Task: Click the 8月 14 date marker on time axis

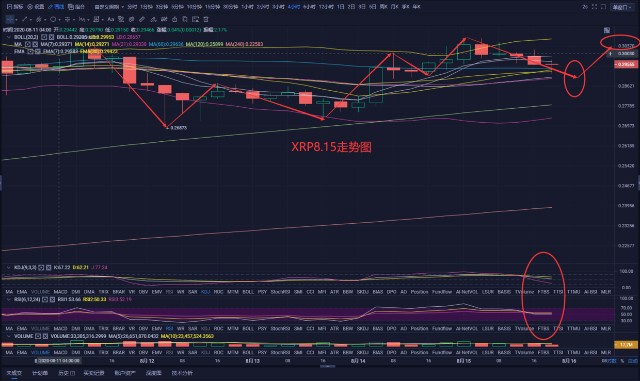Action: (x=358, y=361)
